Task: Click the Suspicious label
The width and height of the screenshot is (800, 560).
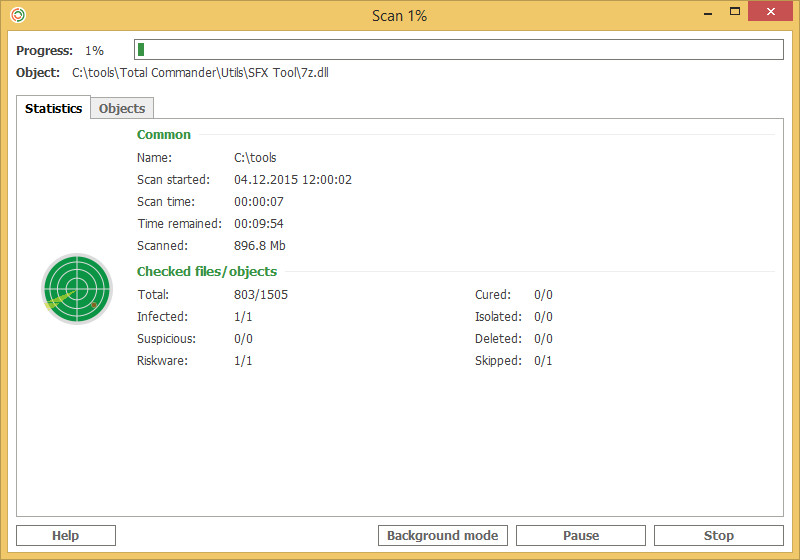Action: coord(166,338)
